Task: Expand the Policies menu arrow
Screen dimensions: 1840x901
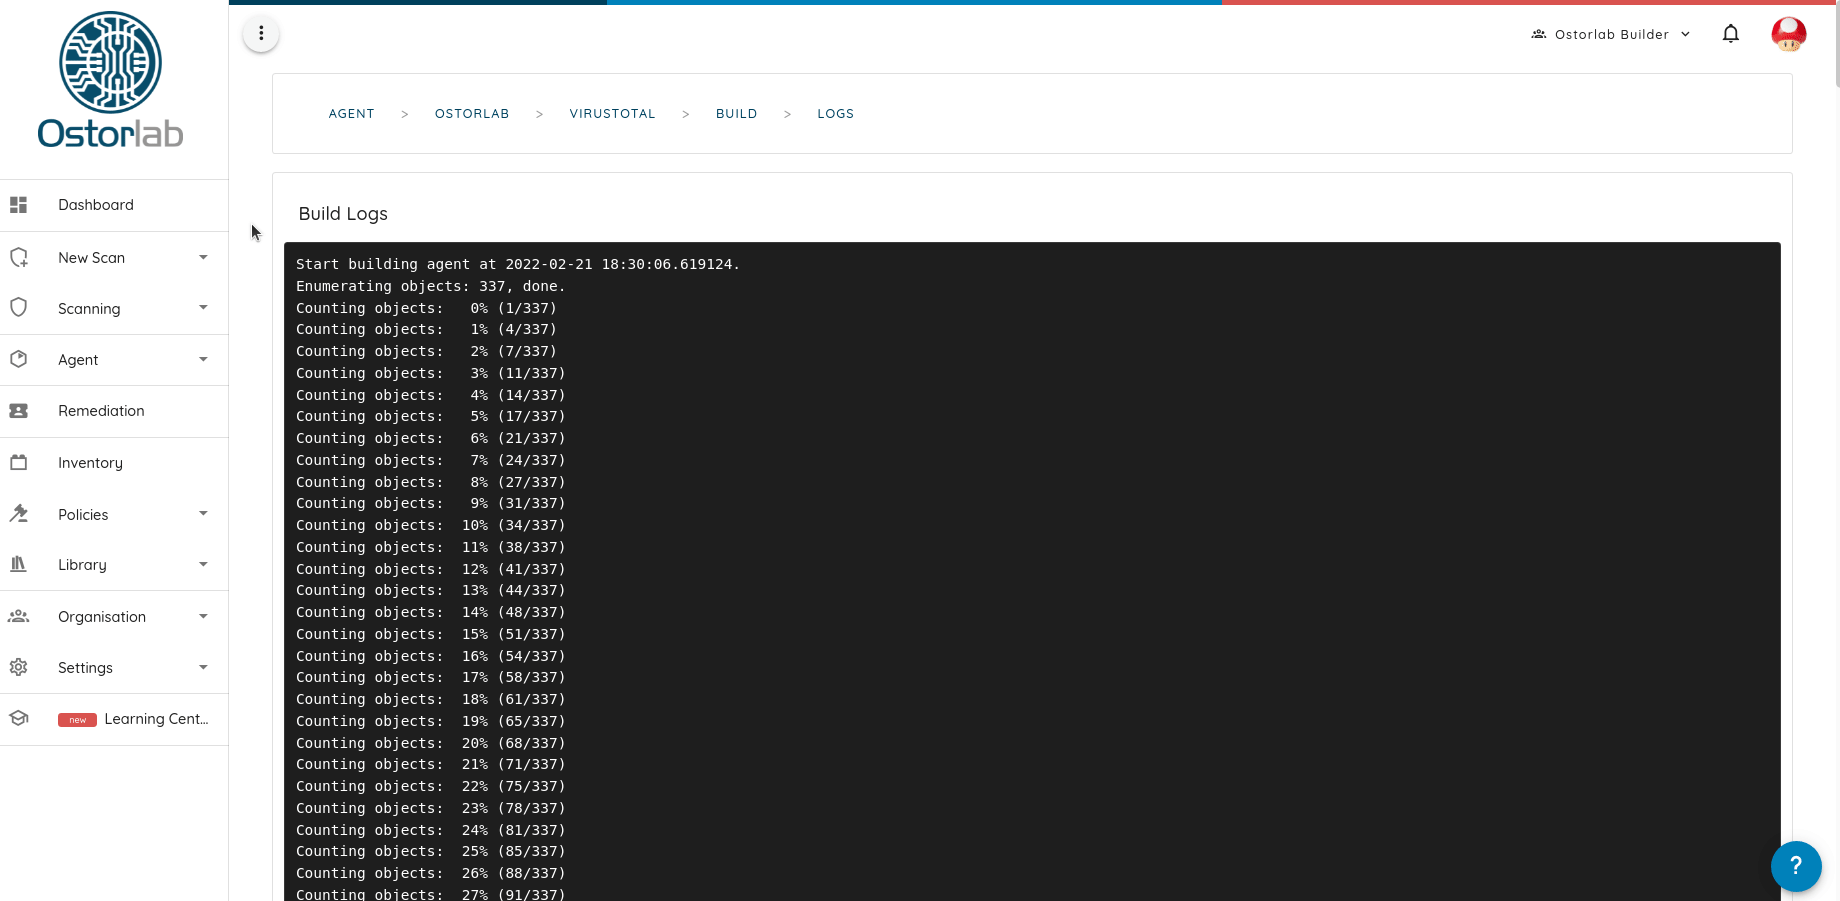Action: point(203,513)
